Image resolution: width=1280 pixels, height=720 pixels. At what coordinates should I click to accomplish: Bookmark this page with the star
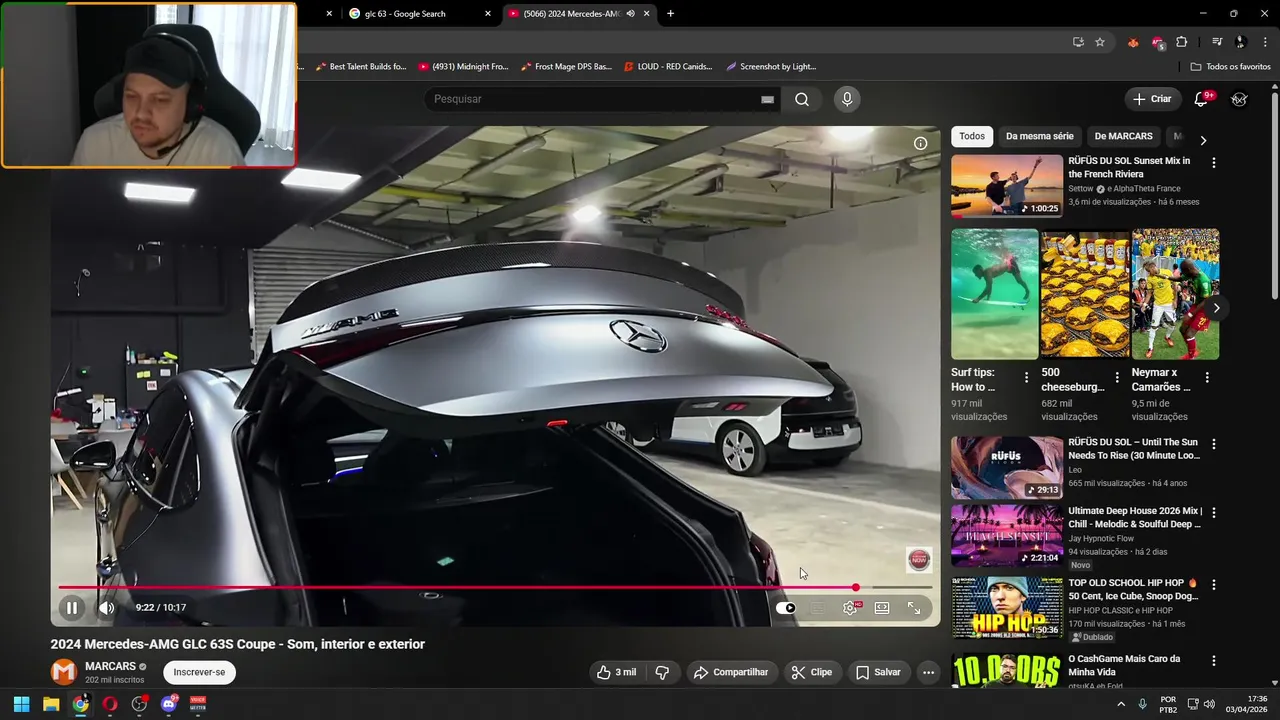1100,42
